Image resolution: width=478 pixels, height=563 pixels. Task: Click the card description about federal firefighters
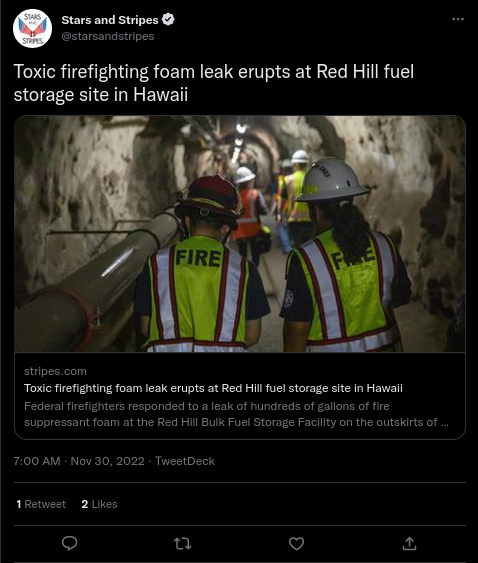236,414
